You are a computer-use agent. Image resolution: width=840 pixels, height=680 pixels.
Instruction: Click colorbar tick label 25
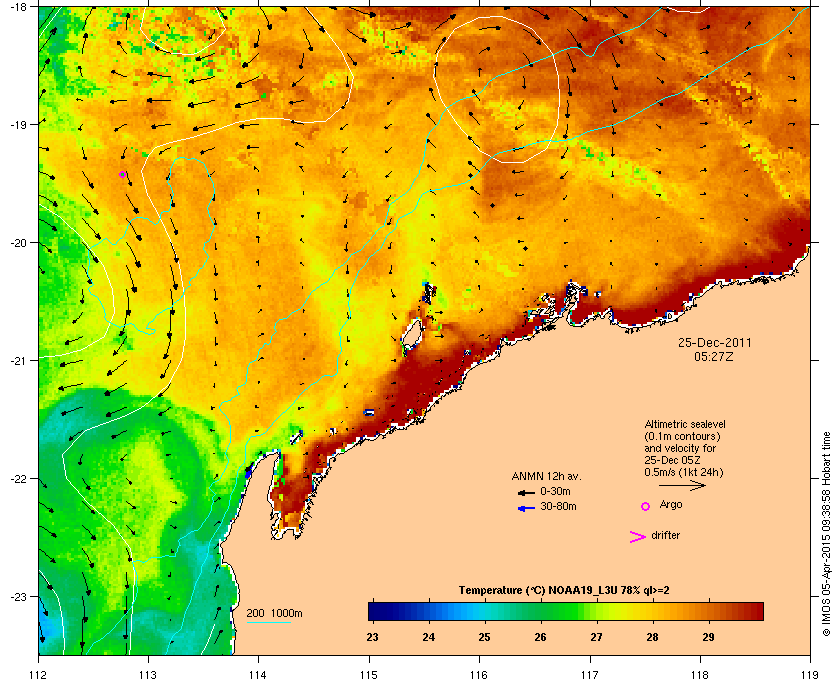point(484,637)
